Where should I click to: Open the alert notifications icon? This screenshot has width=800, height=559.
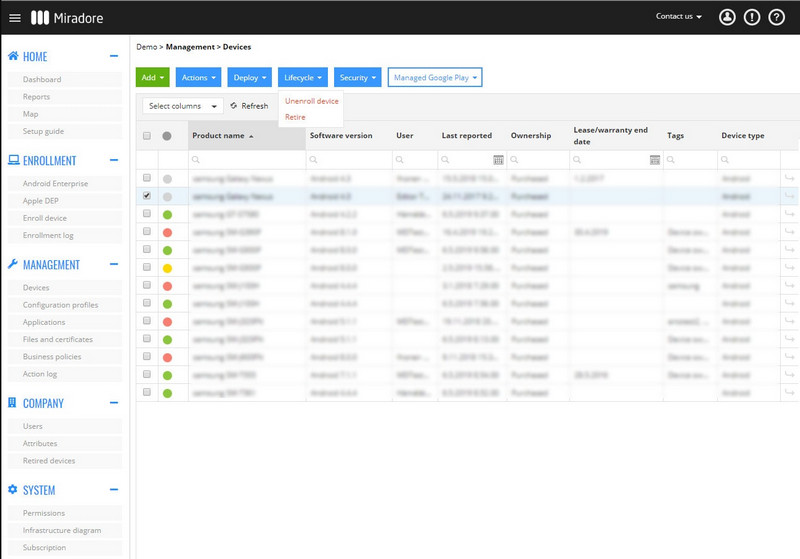[x=752, y=17]
